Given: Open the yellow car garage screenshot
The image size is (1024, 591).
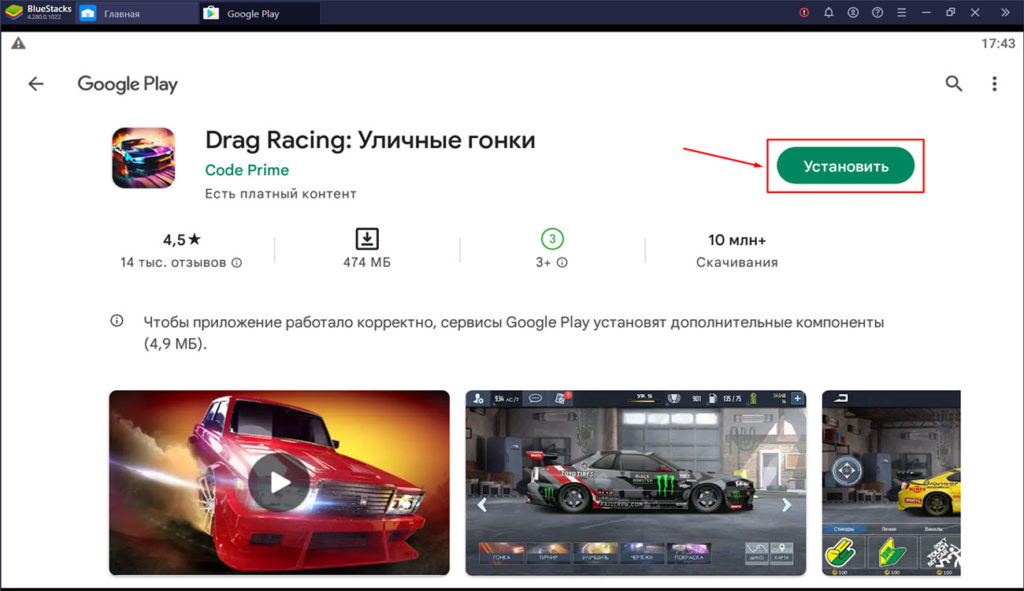Looking at the screenshot, I should (x=891, y=483).
